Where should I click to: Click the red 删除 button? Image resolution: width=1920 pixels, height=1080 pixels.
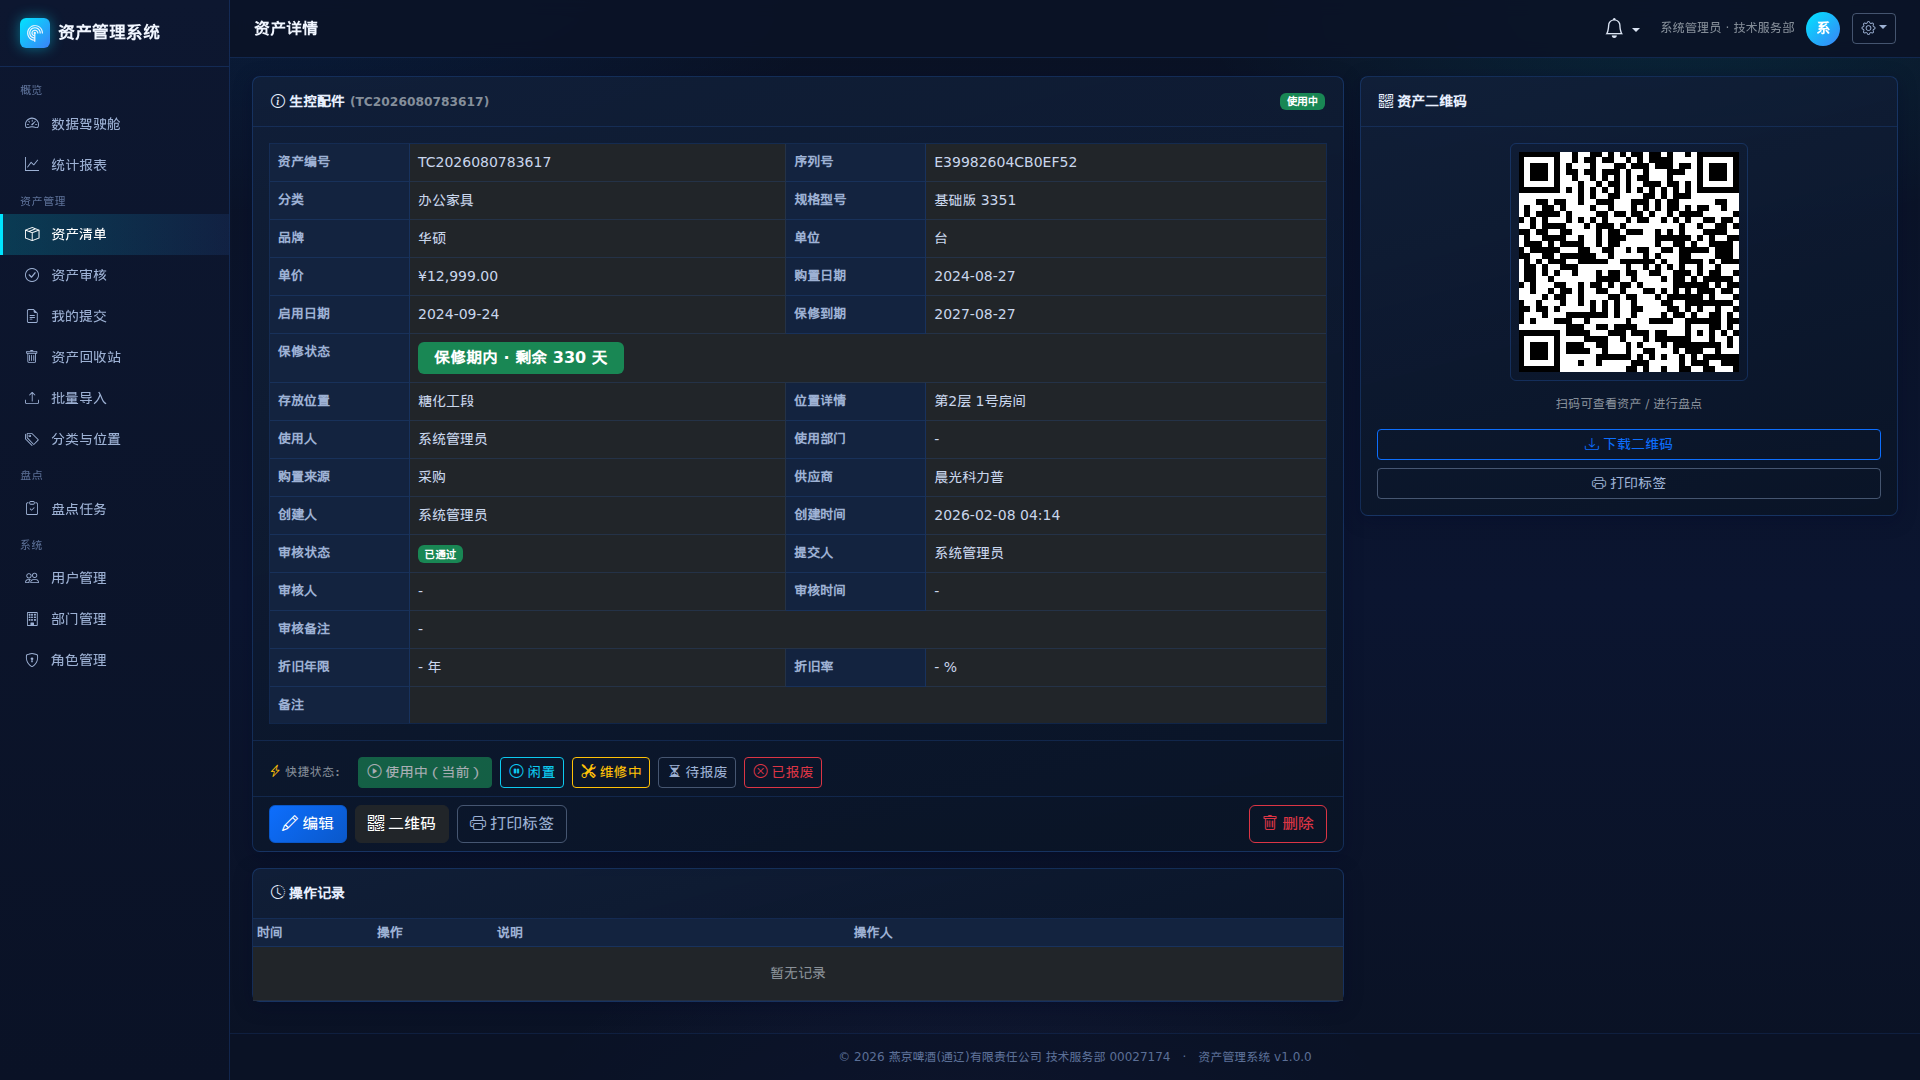1288,824
